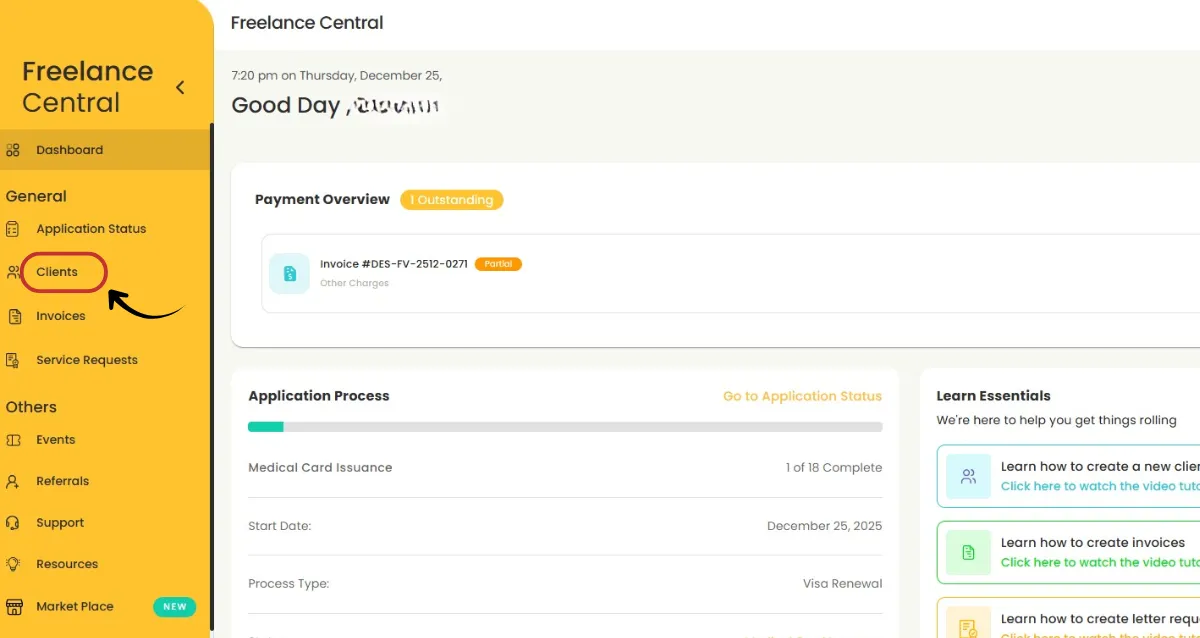Select the Application Status icon in sidebar
Viewport: 1200px width, 638px height.
click(13, 228)
